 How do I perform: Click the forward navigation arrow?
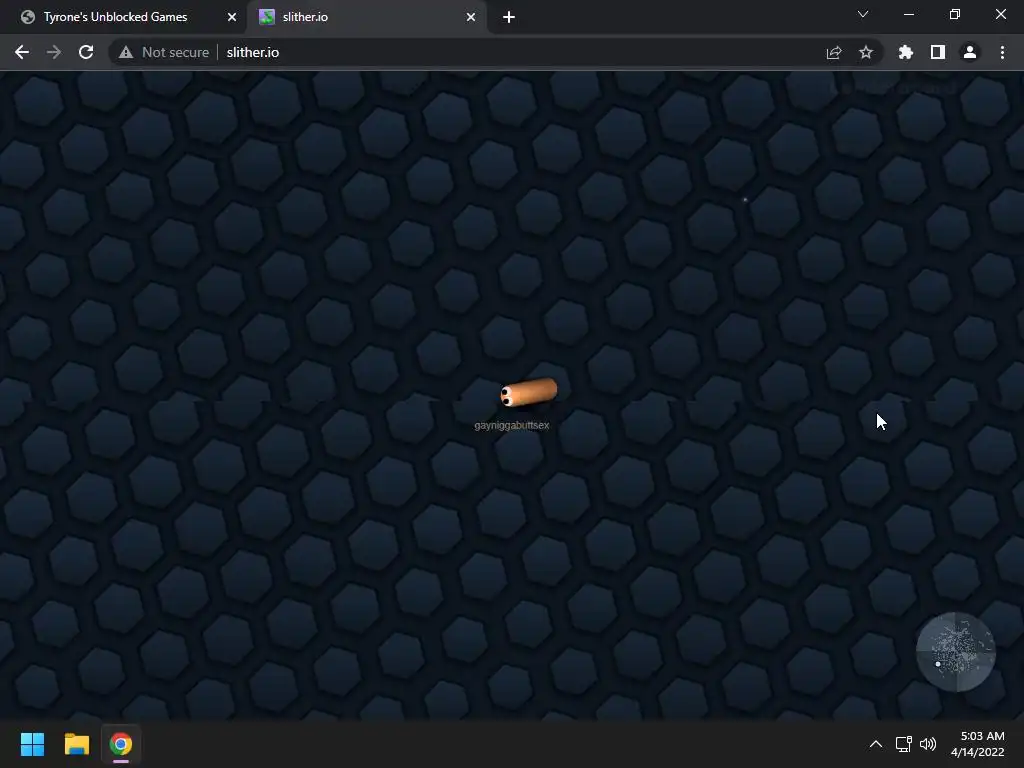54,52
